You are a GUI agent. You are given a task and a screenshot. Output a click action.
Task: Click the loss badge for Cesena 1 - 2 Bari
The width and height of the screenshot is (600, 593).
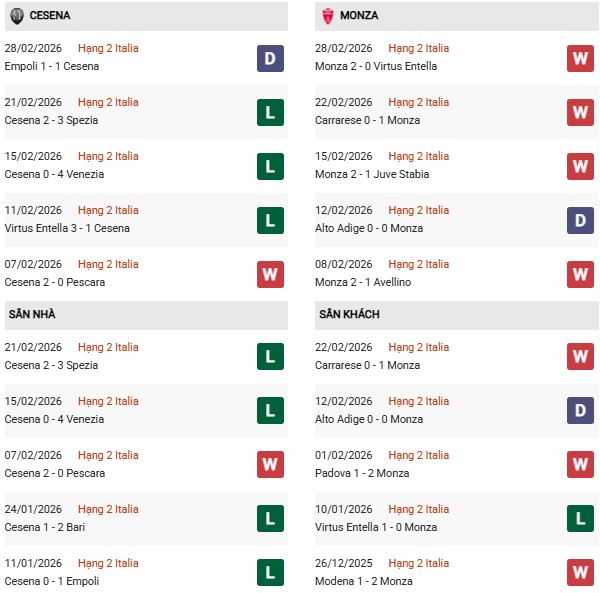click(270, 519)
